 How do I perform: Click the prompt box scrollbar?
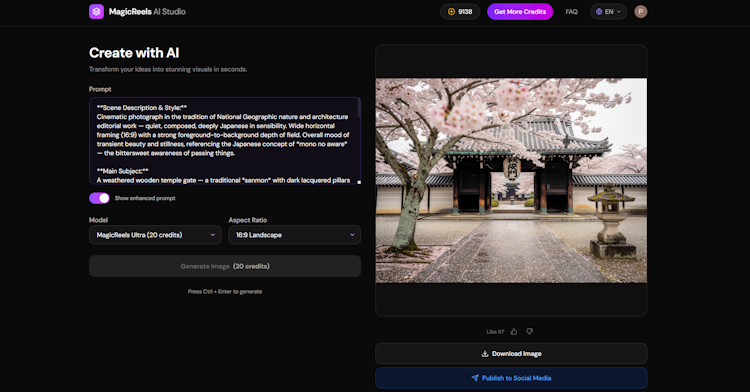pos(359,109)
